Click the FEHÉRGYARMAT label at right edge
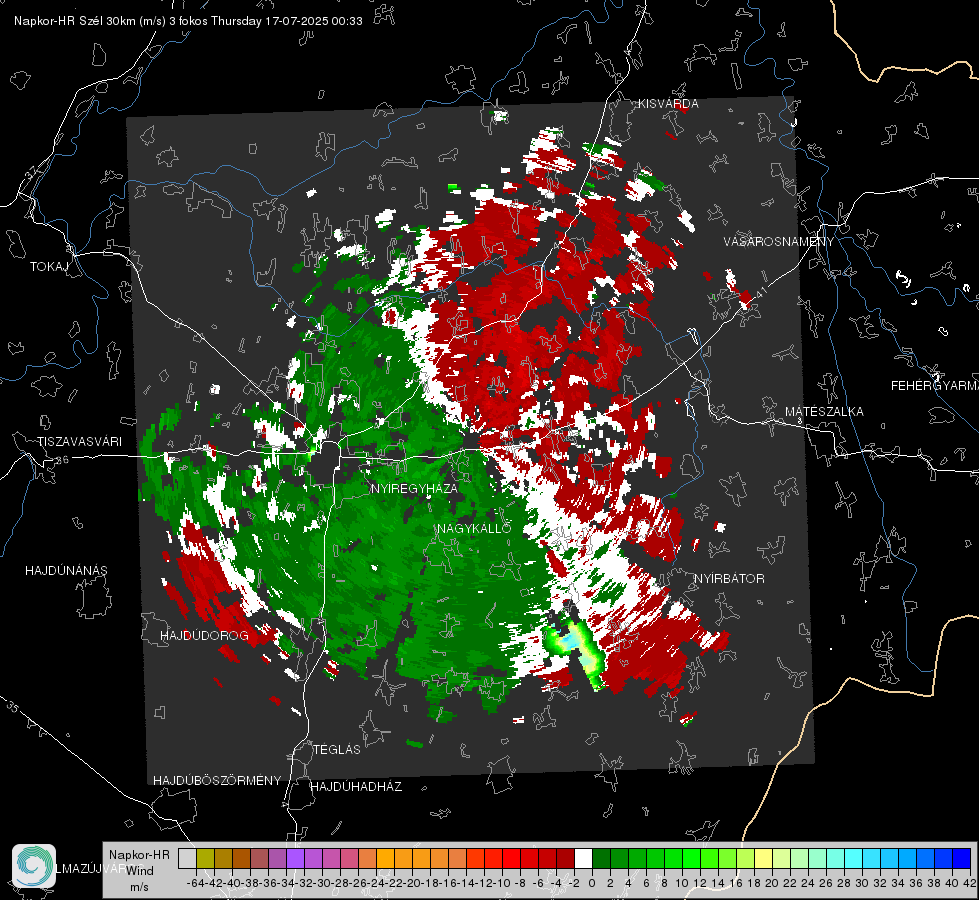The image size is (979, 900). [x=935, y=386]
